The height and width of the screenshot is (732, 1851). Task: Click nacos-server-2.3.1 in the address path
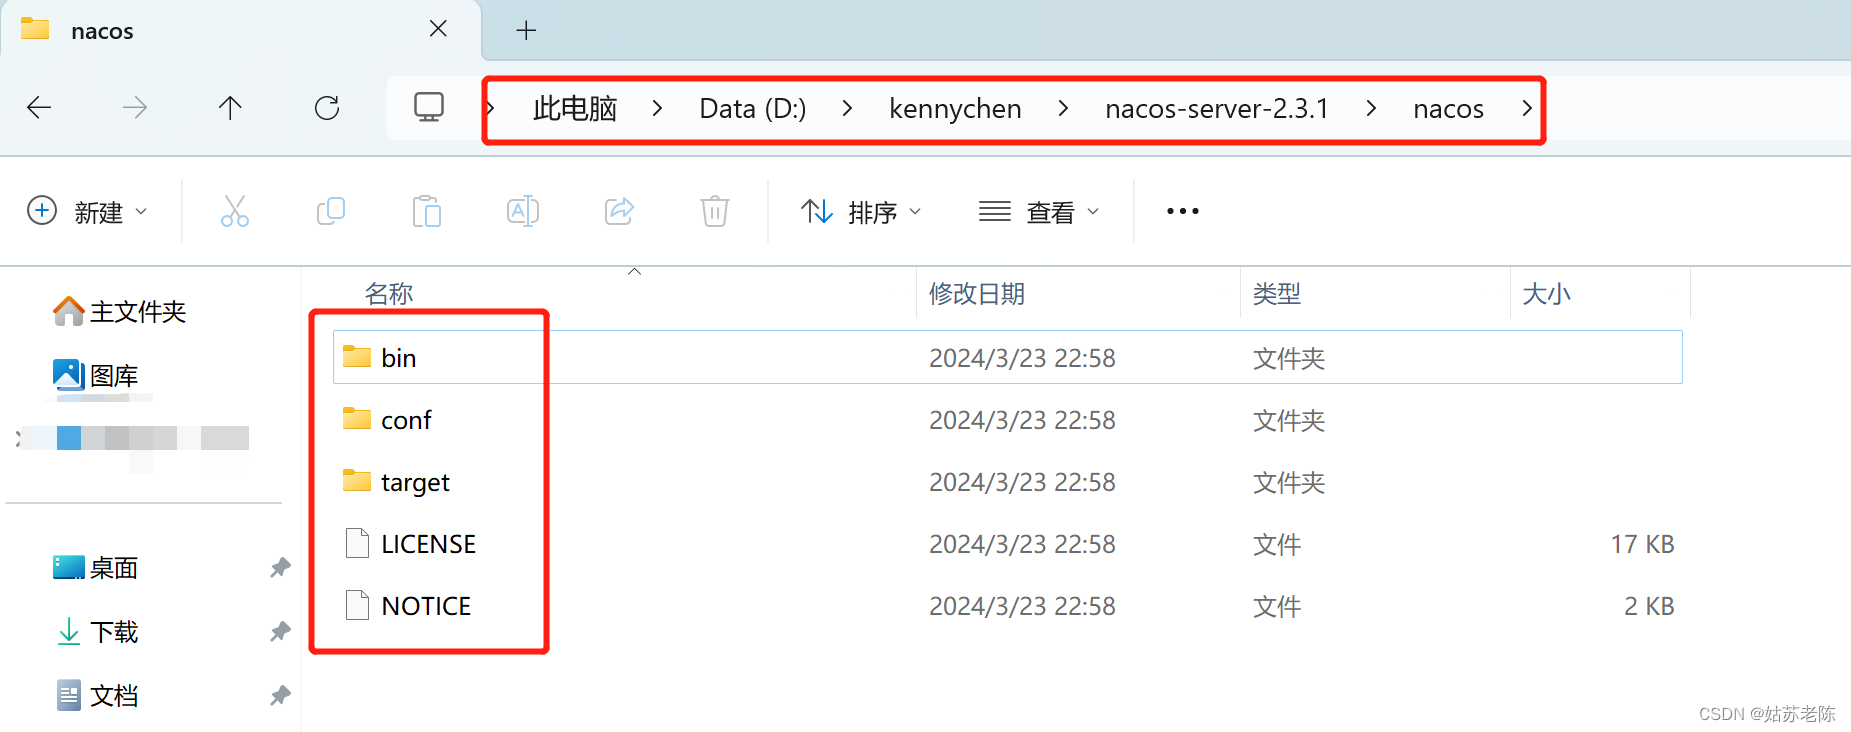(1217, 108)
